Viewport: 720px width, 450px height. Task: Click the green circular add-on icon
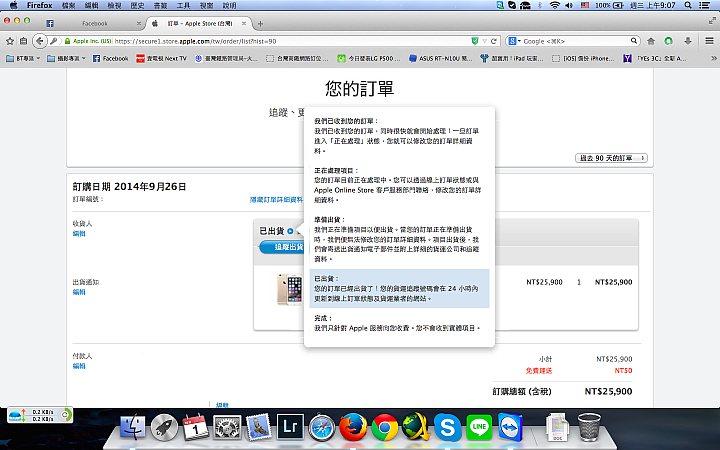[669, 41]
